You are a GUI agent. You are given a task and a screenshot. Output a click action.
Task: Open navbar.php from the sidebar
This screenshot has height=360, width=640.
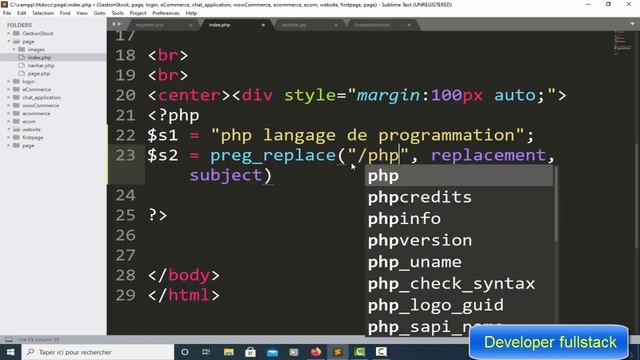(41, 66)
